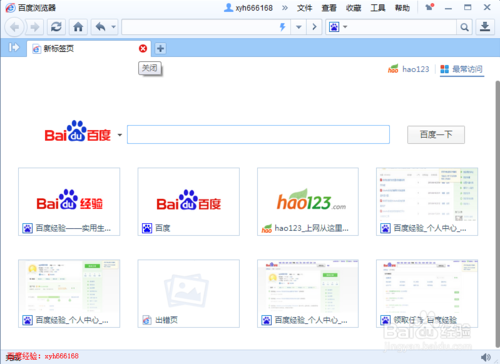The image size is (500, 364).
Task: Open new tab with plus button
Action: (160, 48)
